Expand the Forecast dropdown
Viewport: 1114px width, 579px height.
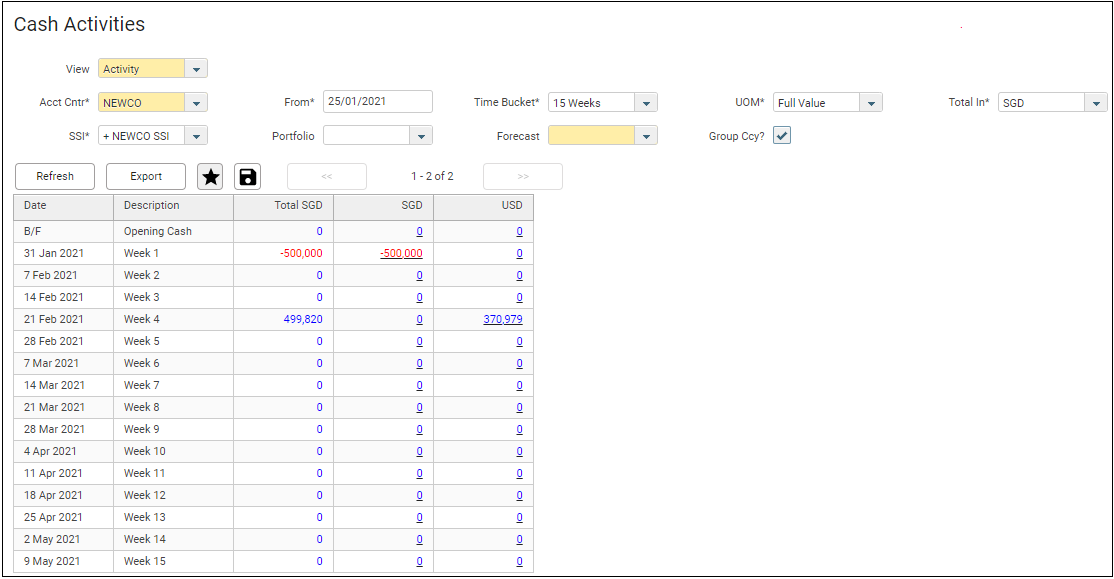click(646, 136)
